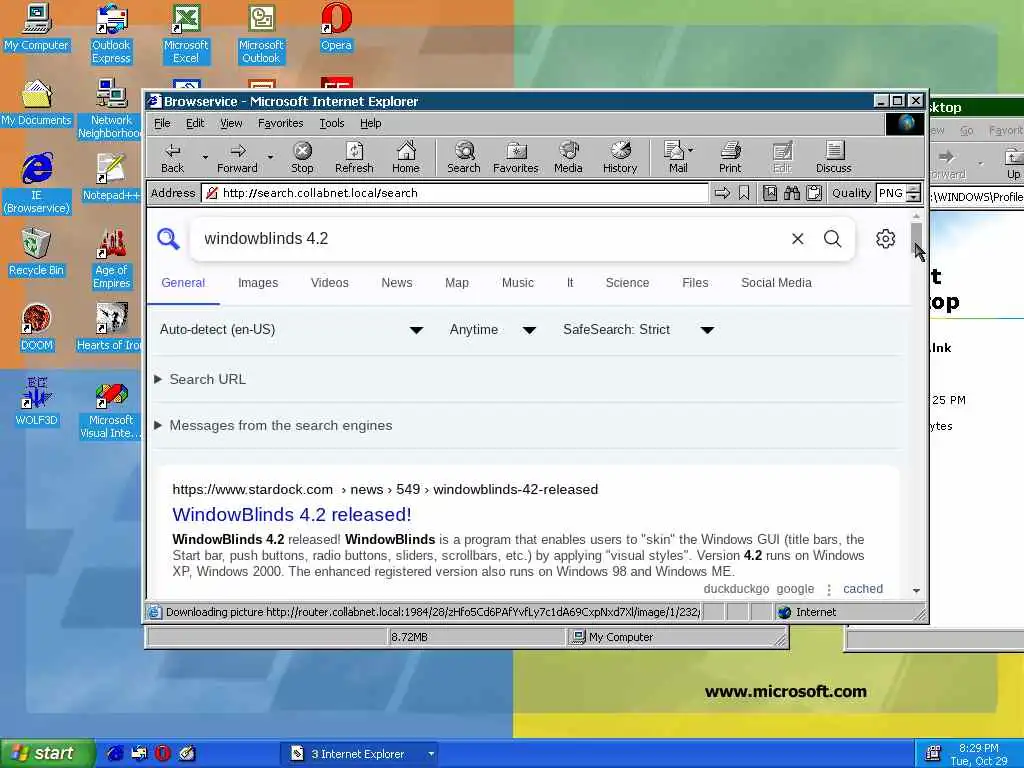Open the WindowBlinds 4.2 released! link

coord(292,515)
